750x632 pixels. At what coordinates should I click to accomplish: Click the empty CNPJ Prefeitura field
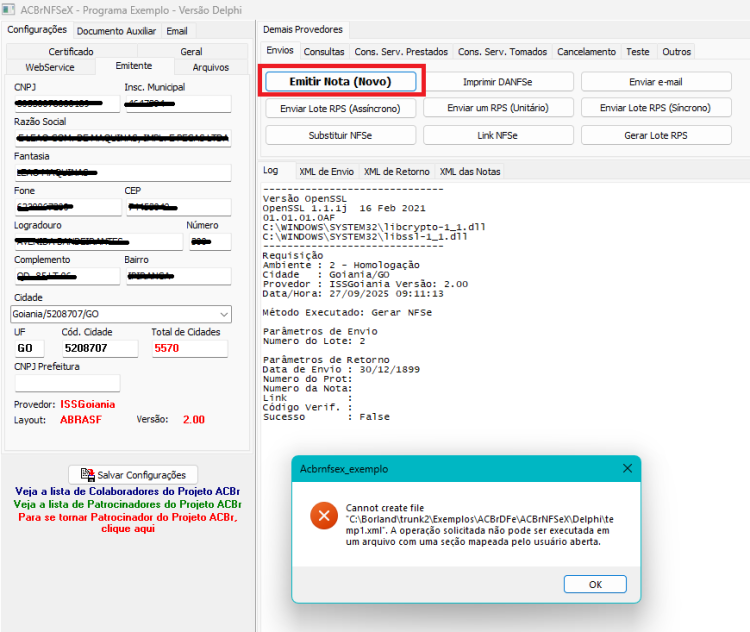coord(67,383)
